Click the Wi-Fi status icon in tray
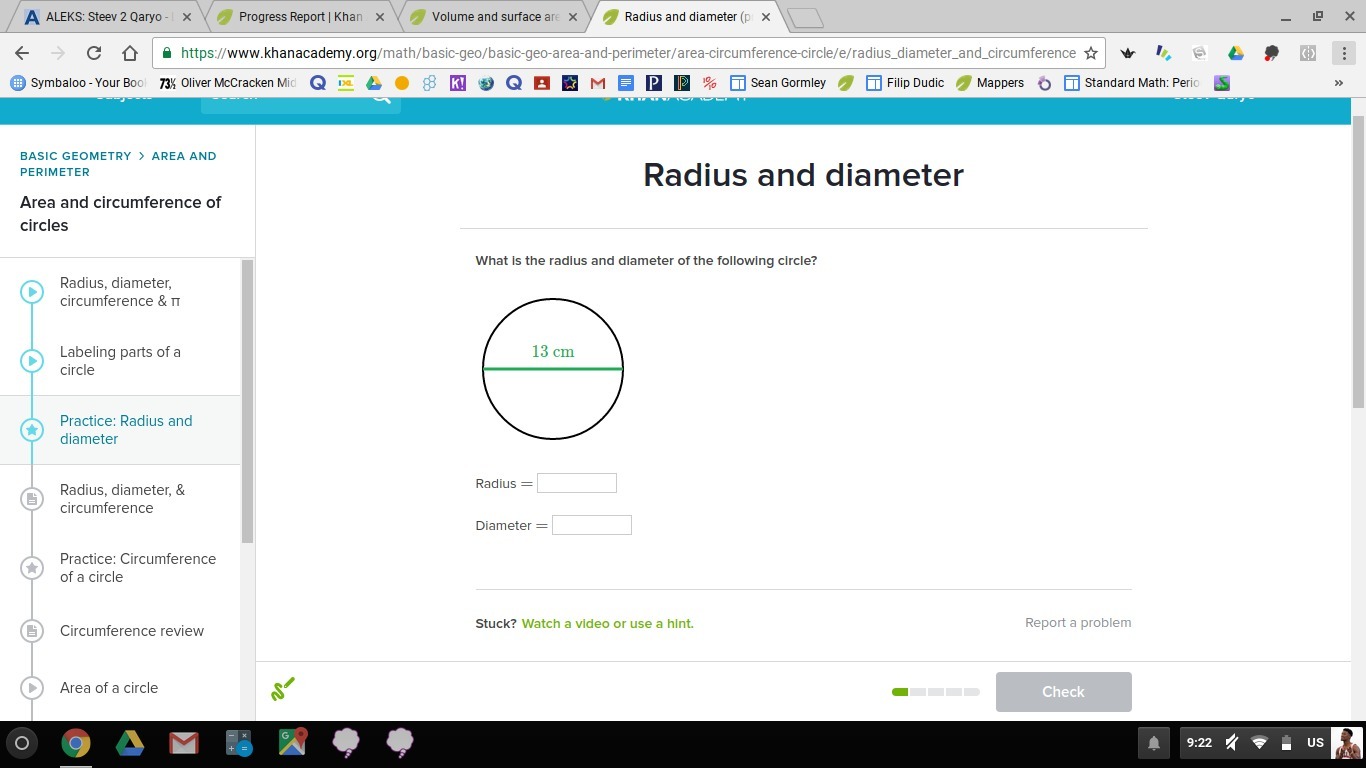Viewport: 1366px width, 768px height. tap(1260, 743)
